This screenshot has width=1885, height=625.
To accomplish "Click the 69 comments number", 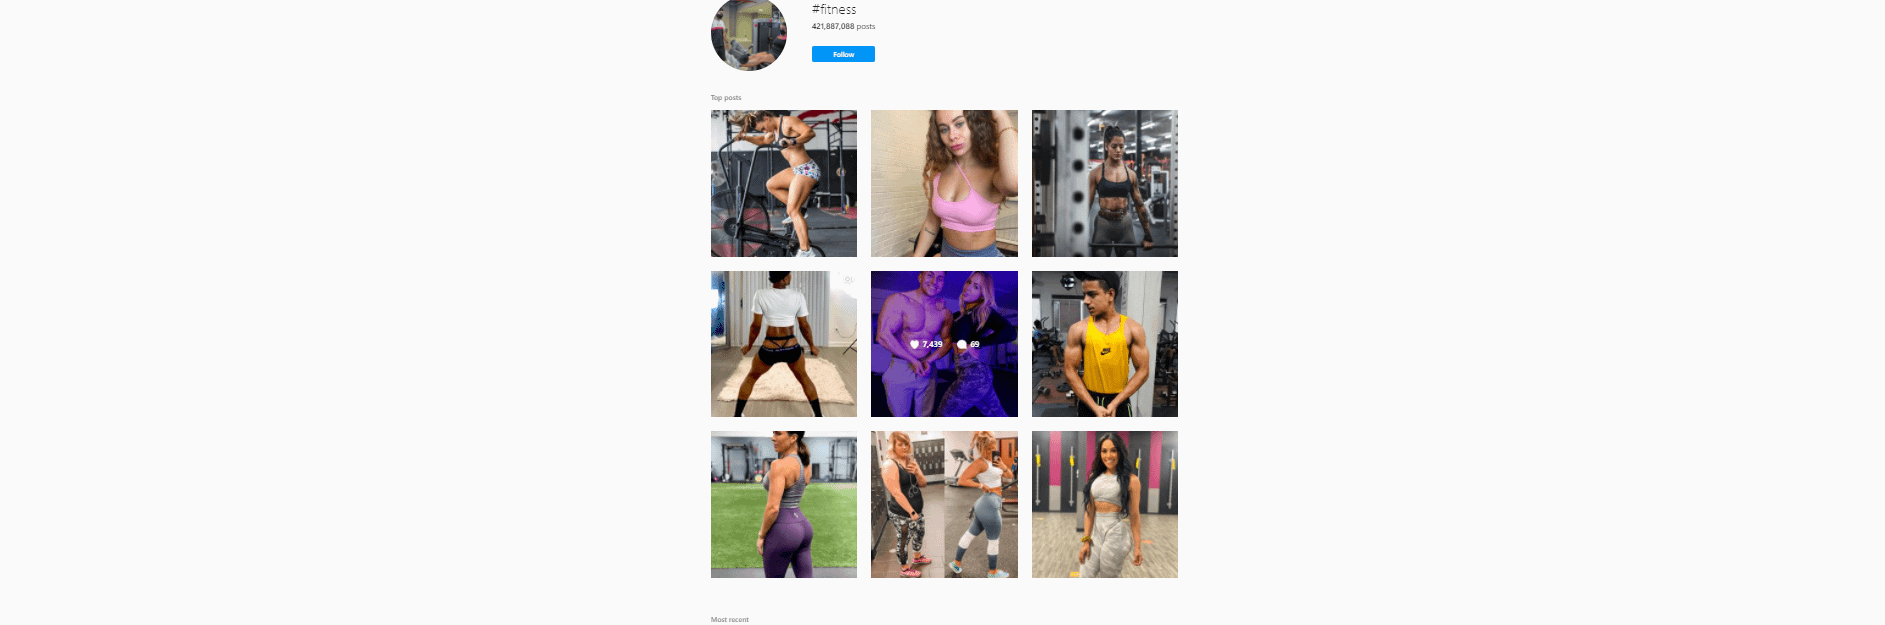I will click(975, 344).
